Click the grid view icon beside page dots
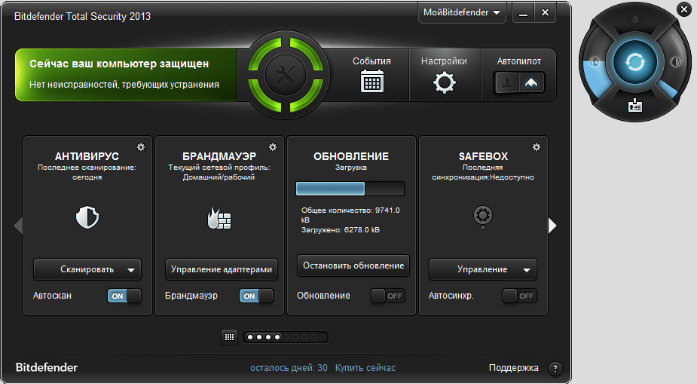Viewport: 697px width, 384px height. 229,337
